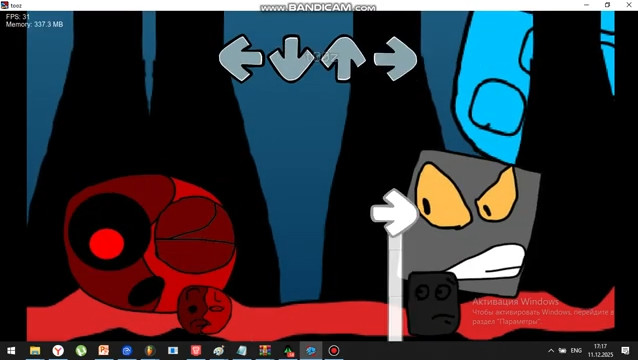The width and height of the screenshot is (638, 360).
Task: Open the red shield app in taskbar
Action: (x=196, y=350)
